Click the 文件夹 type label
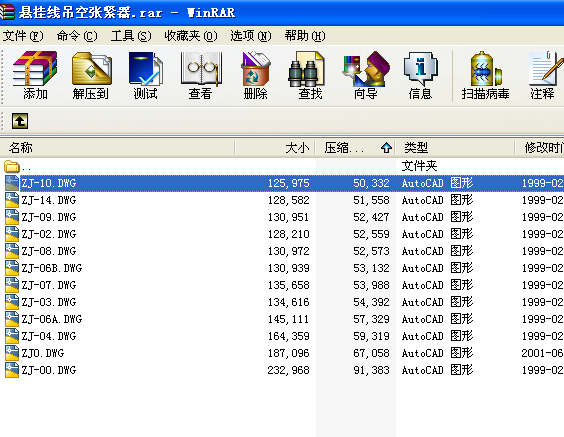 pos(419,166)
